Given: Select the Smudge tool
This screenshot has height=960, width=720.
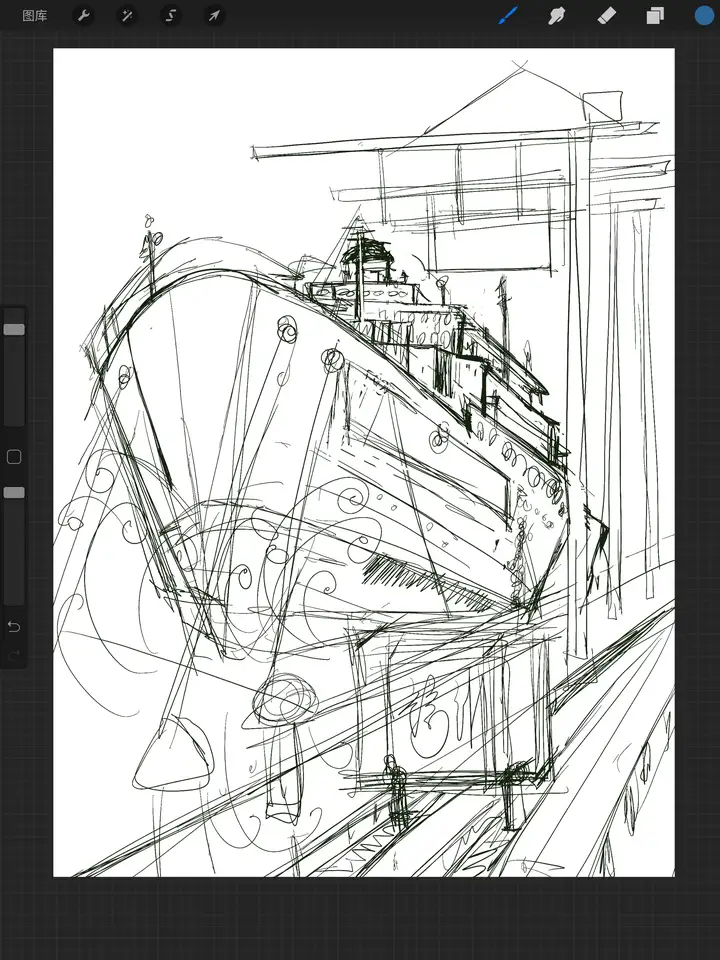Looking at the screenshot, I should click(x=557, y=16).
